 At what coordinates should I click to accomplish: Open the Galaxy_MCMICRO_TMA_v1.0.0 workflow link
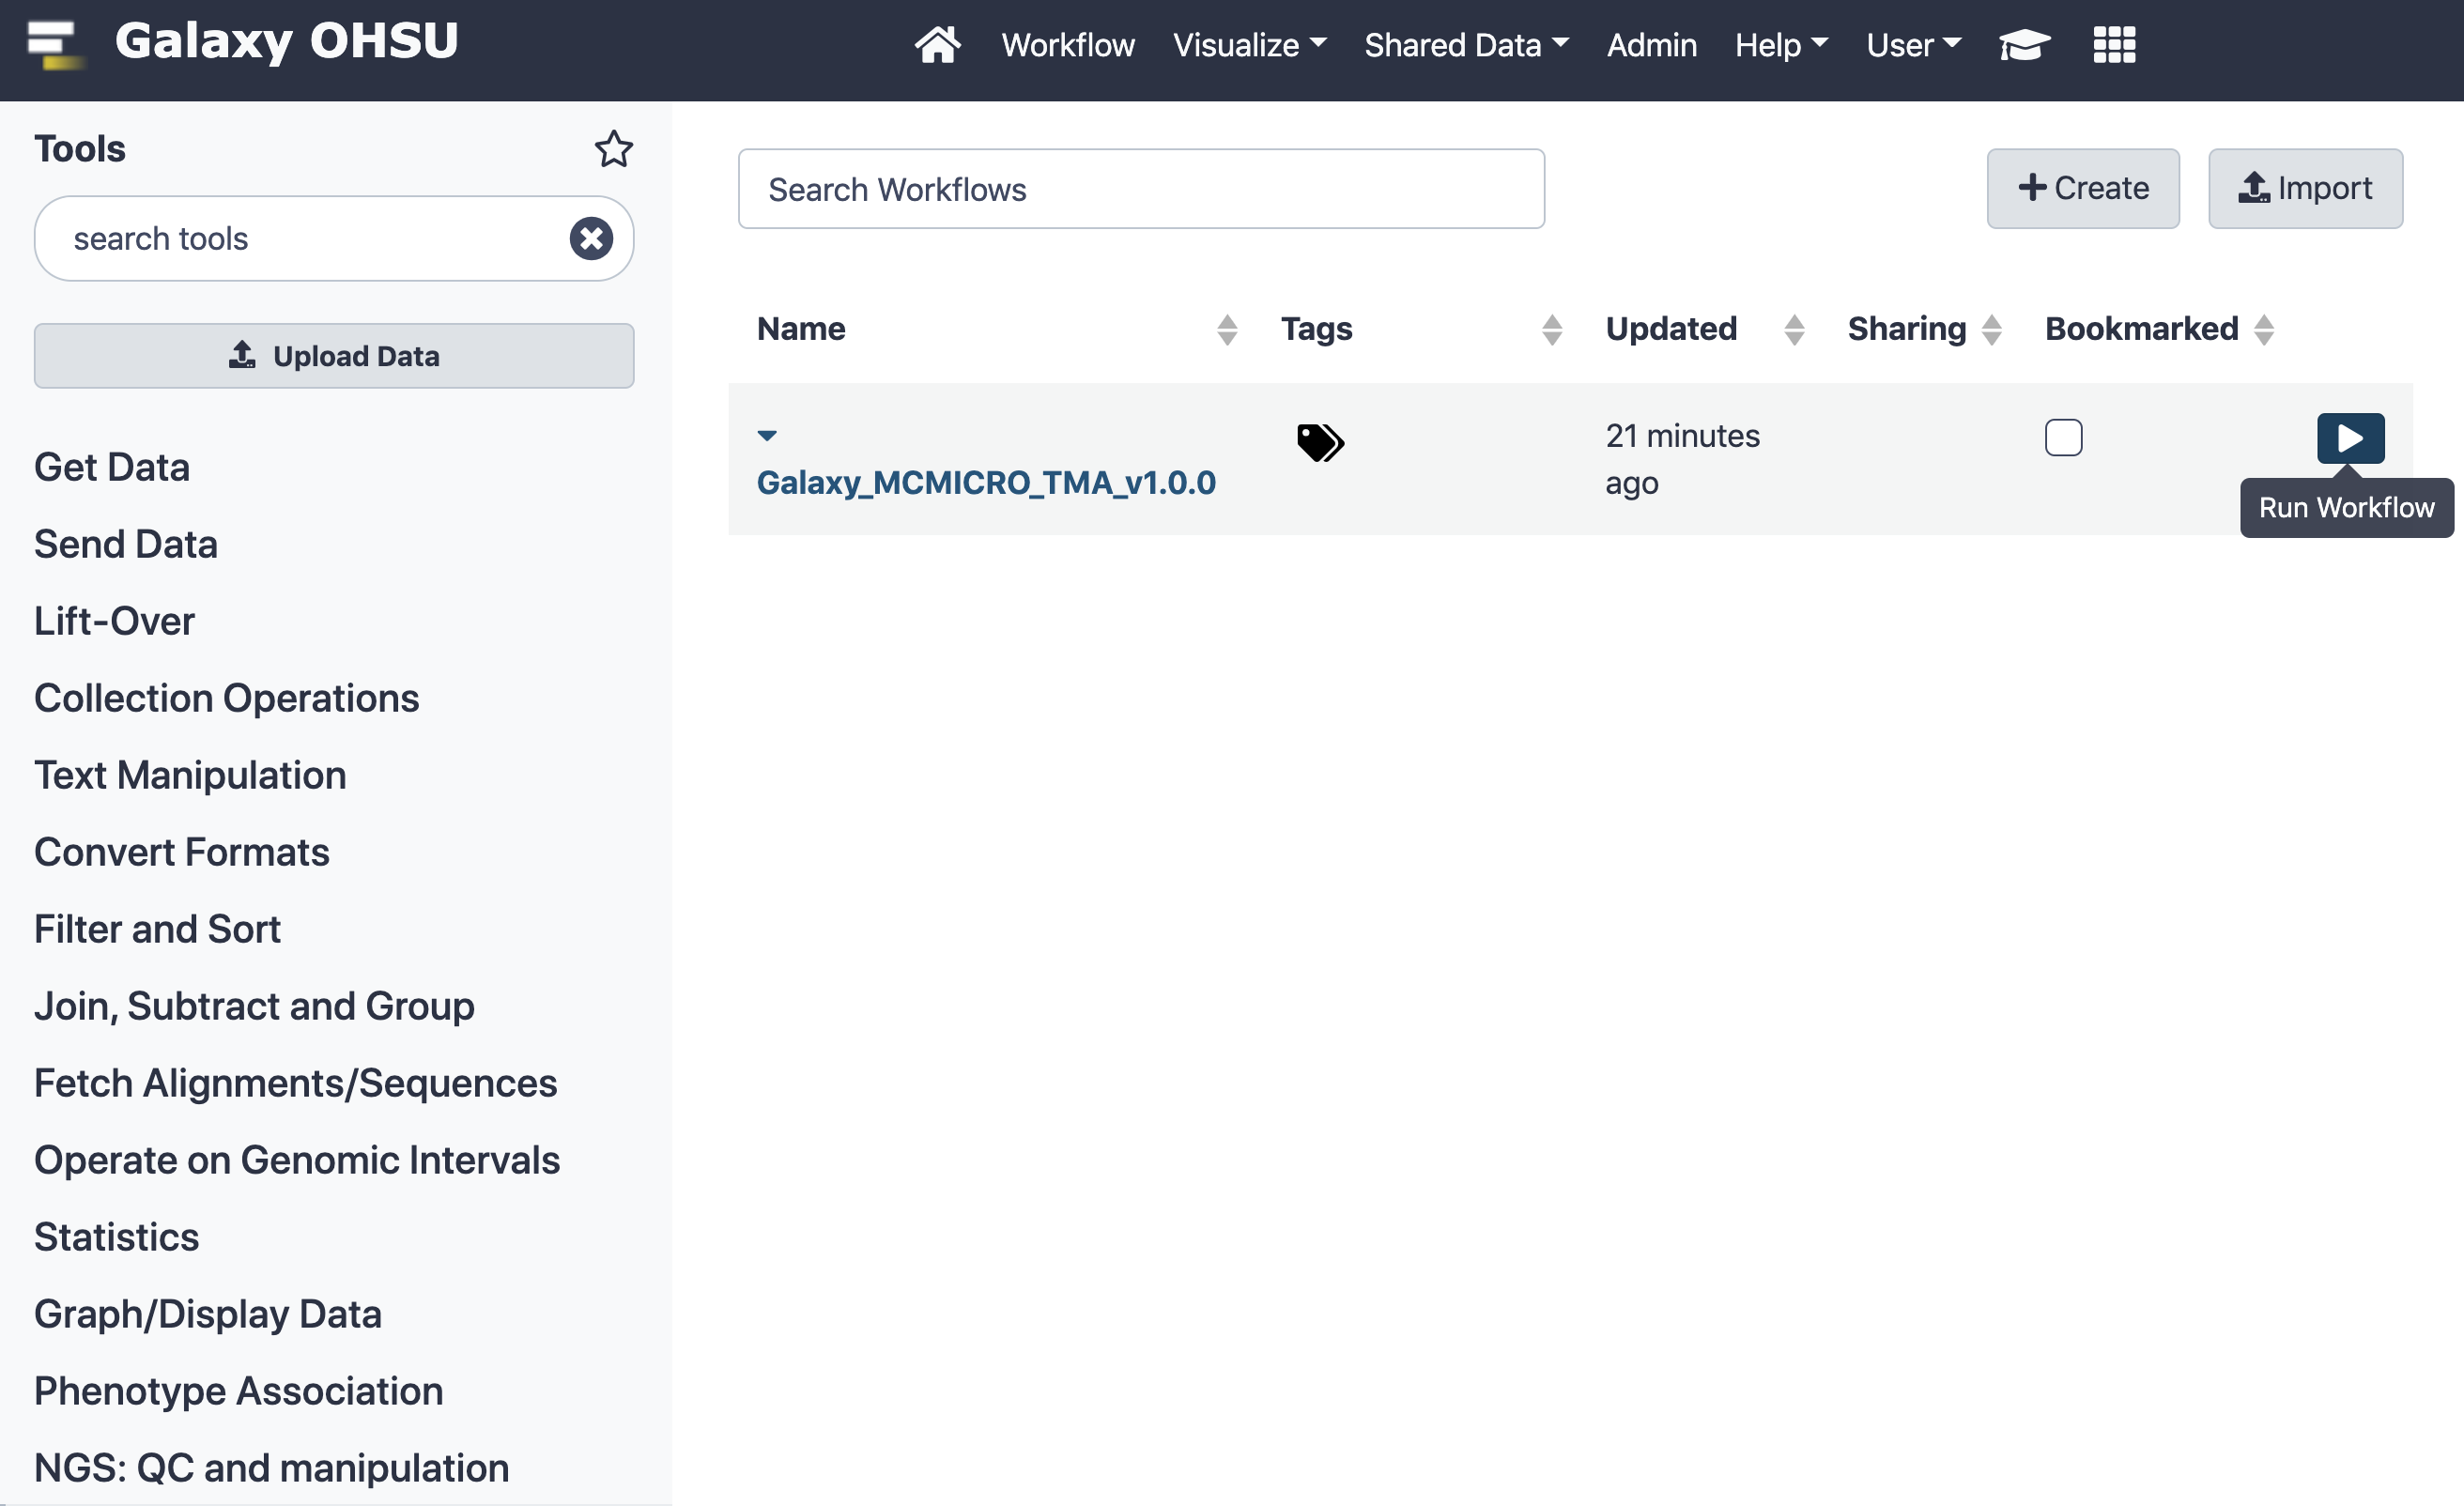tap(986, 483)
